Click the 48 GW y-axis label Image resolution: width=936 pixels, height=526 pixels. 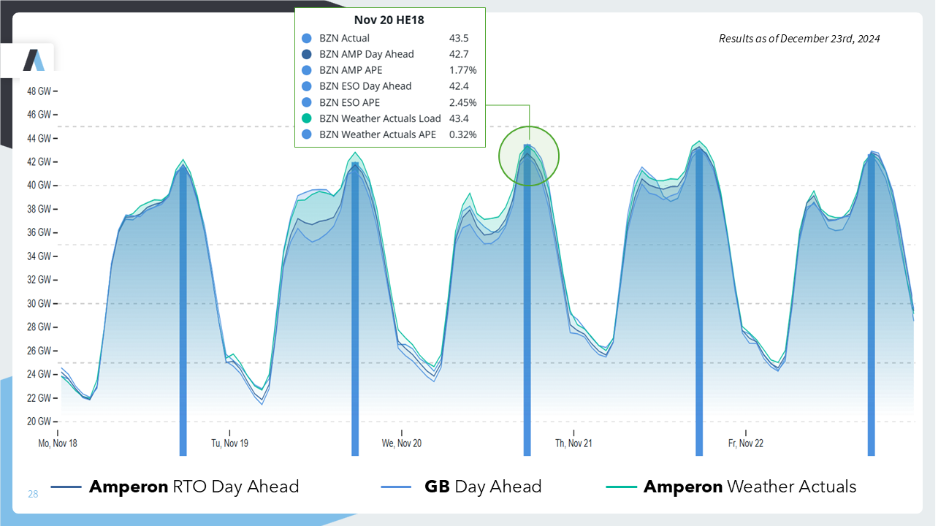click(39, 91)
